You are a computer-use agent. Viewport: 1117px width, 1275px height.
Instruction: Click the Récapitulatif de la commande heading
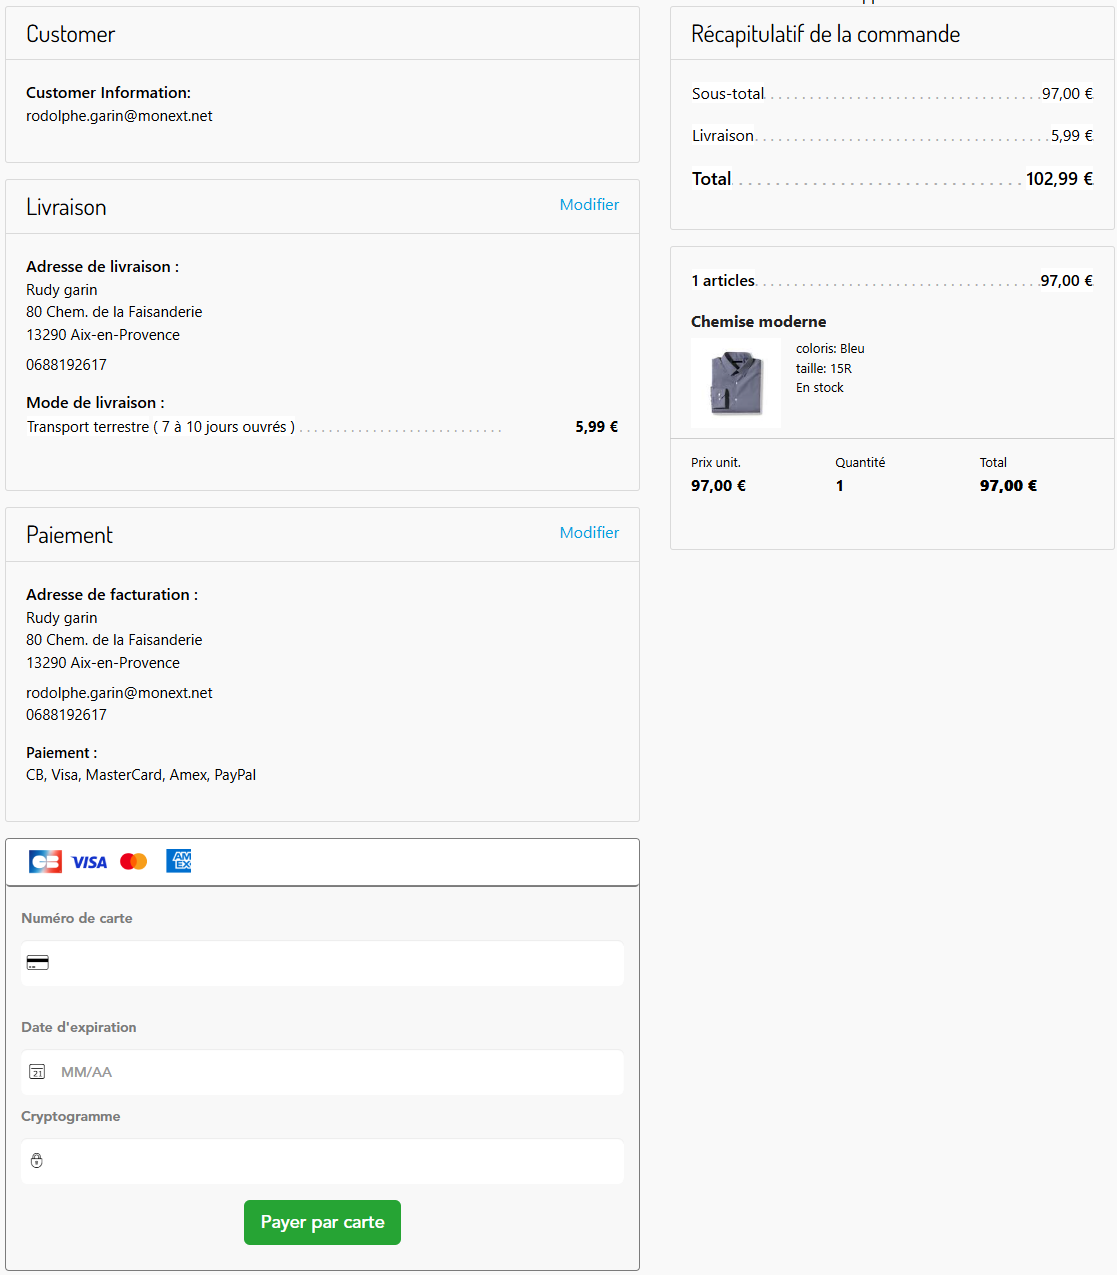(x=825, y=34)
